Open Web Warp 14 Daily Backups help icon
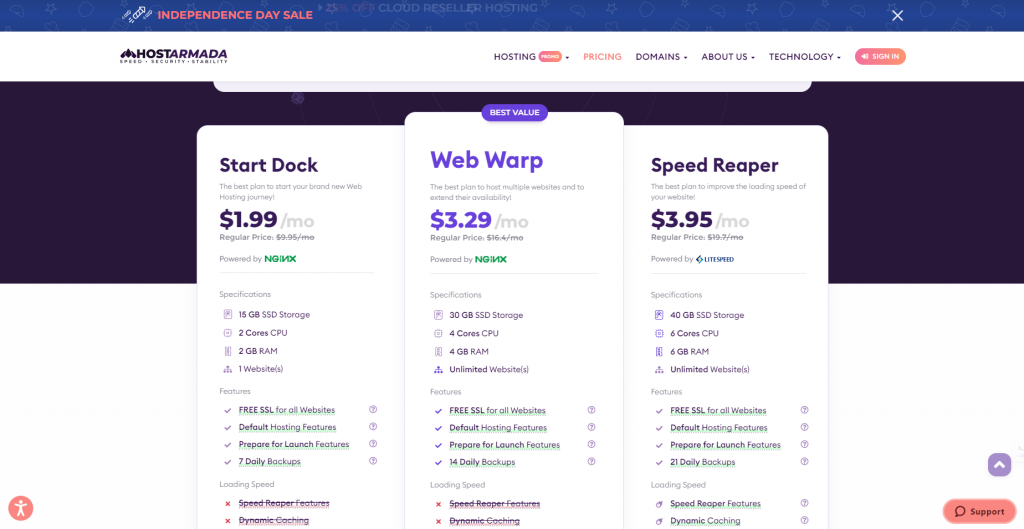This screenshot has height=529, width=1024. click(591, 461)
